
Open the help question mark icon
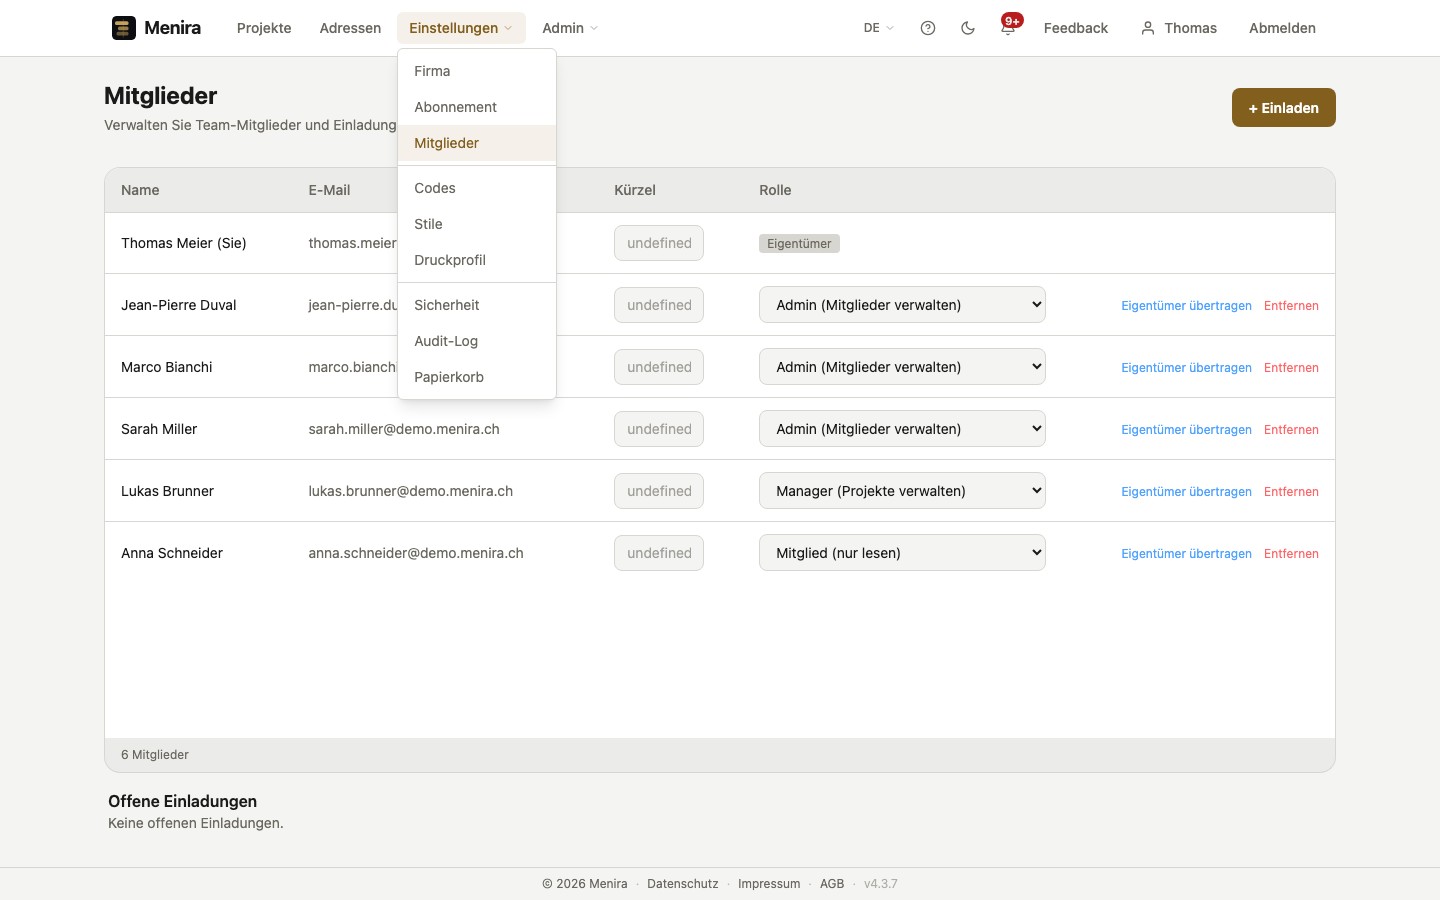click(928, 28)
